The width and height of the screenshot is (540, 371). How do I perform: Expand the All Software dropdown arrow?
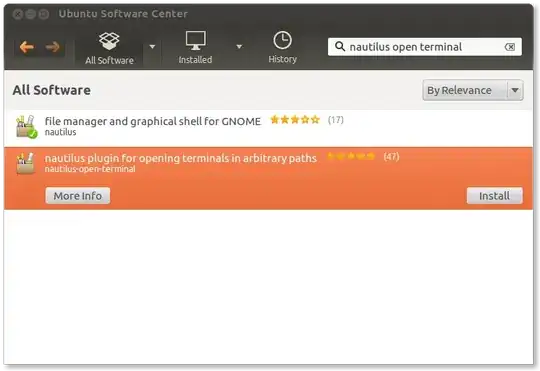point(152,47)
